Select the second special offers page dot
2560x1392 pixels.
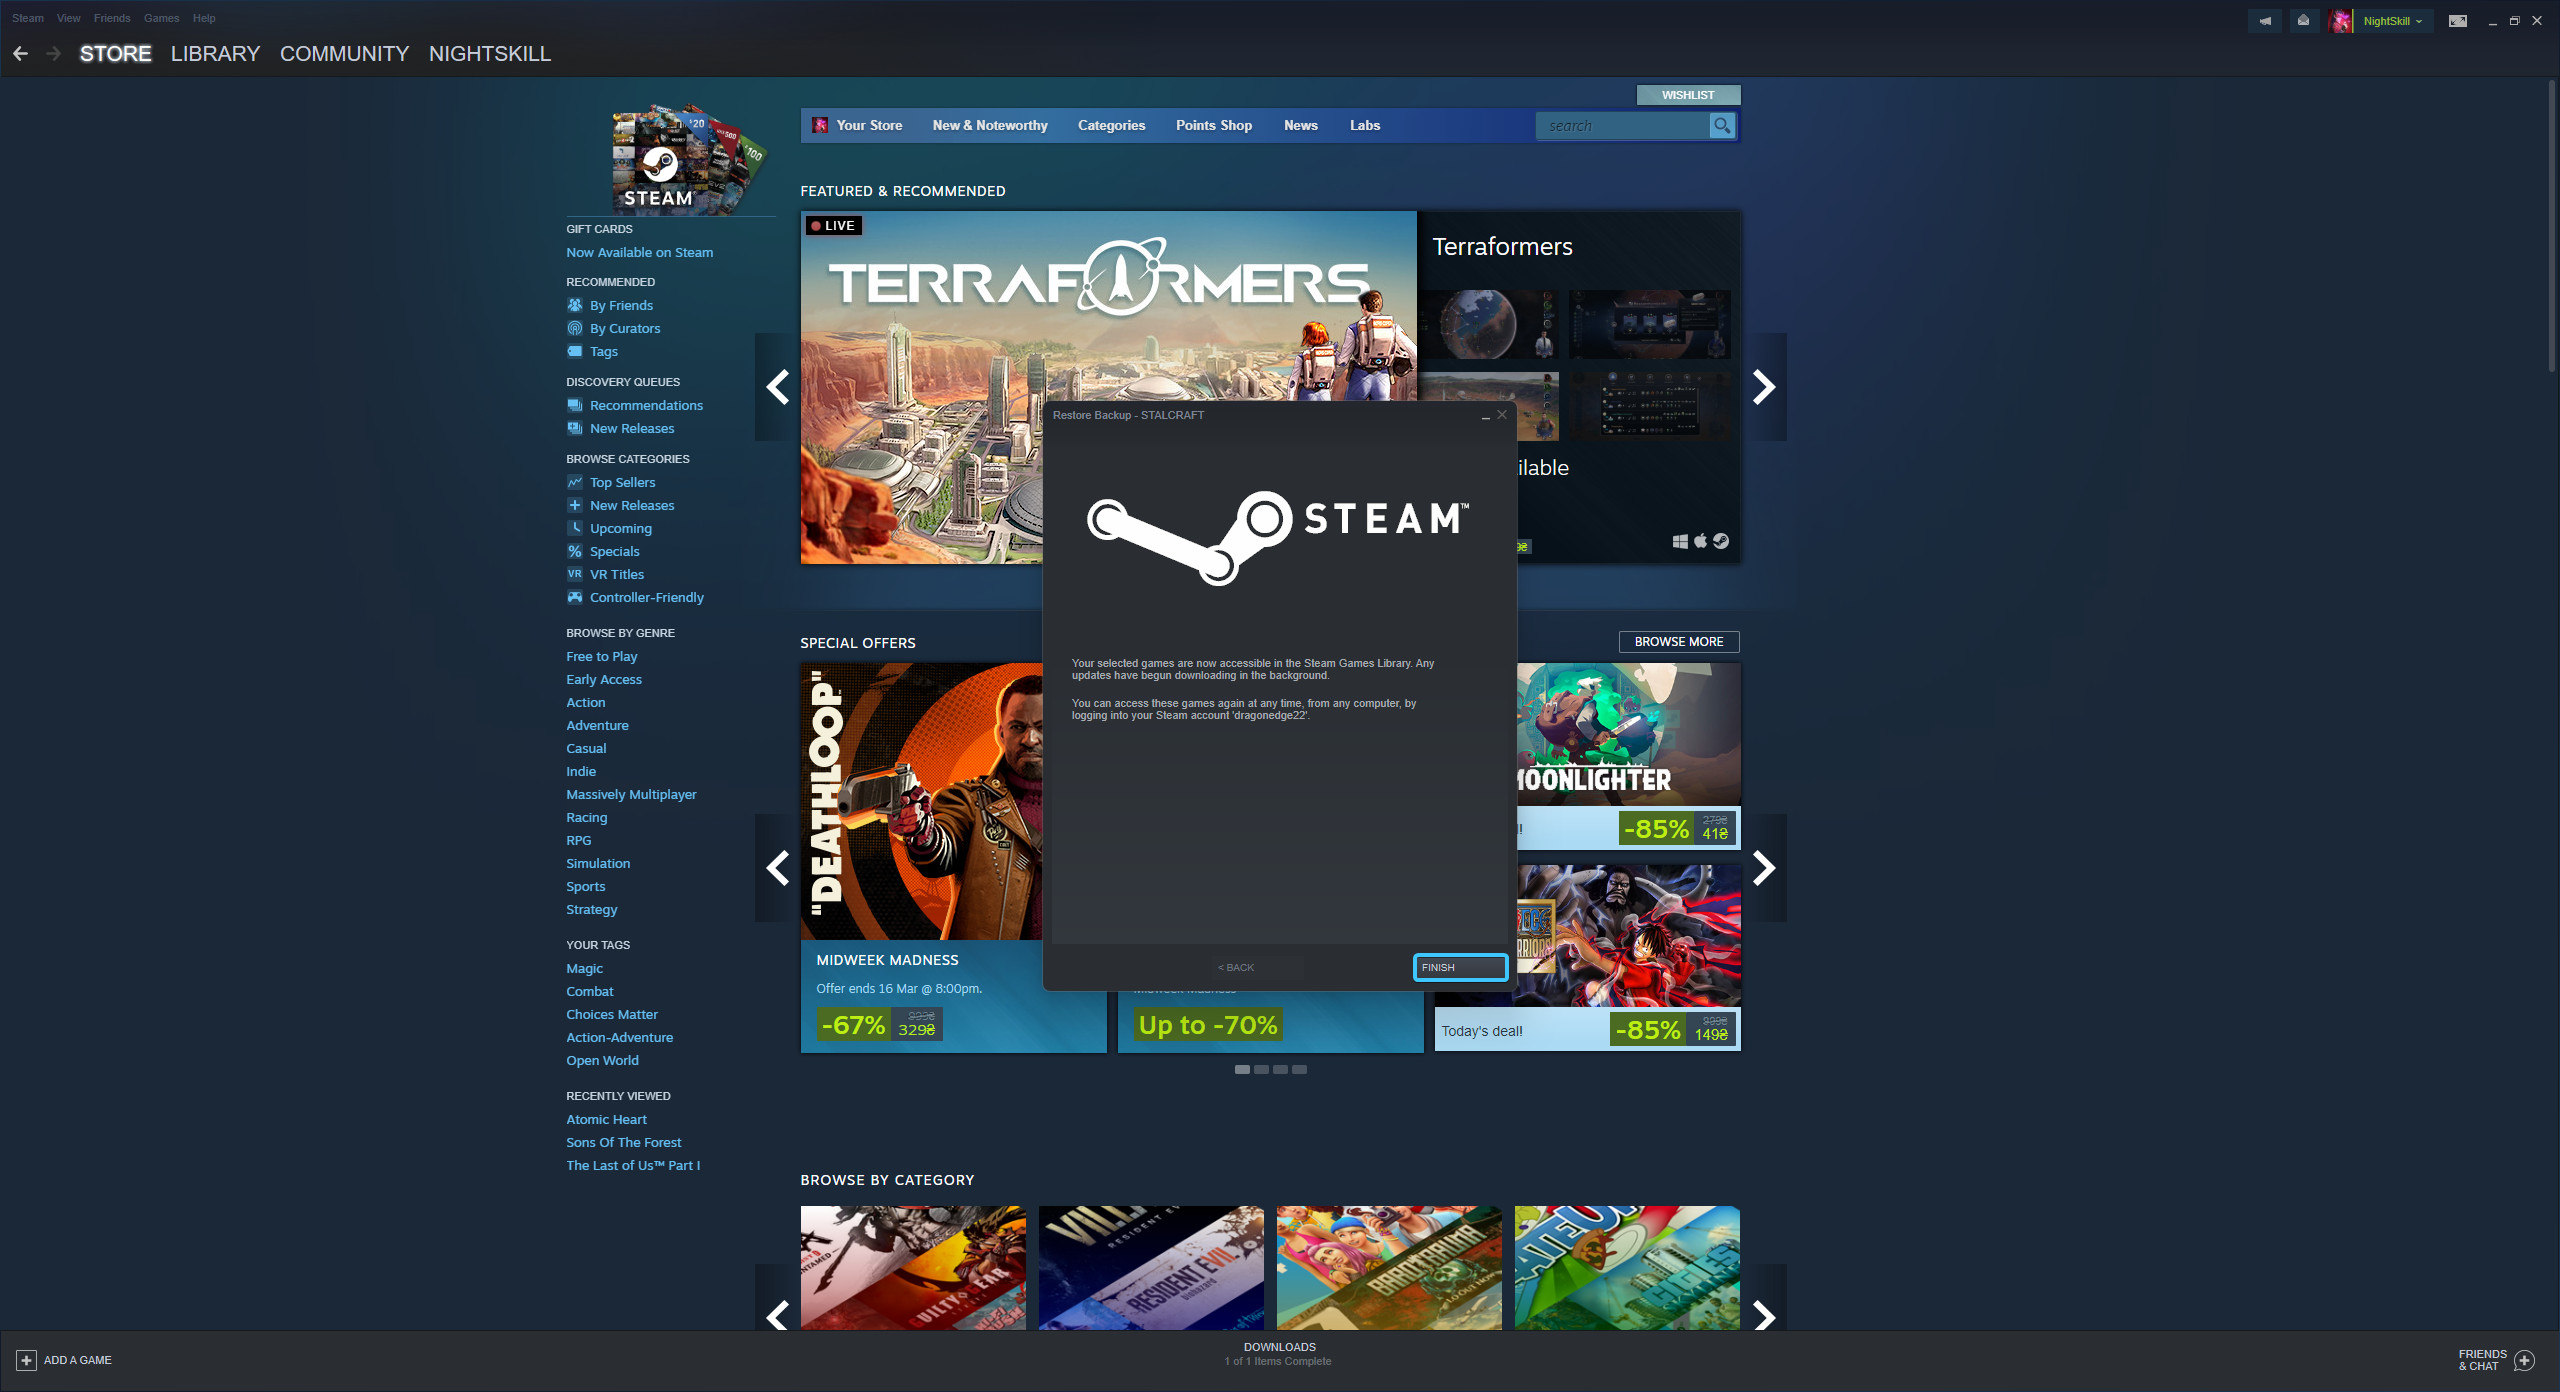tap(1261, 1069)
